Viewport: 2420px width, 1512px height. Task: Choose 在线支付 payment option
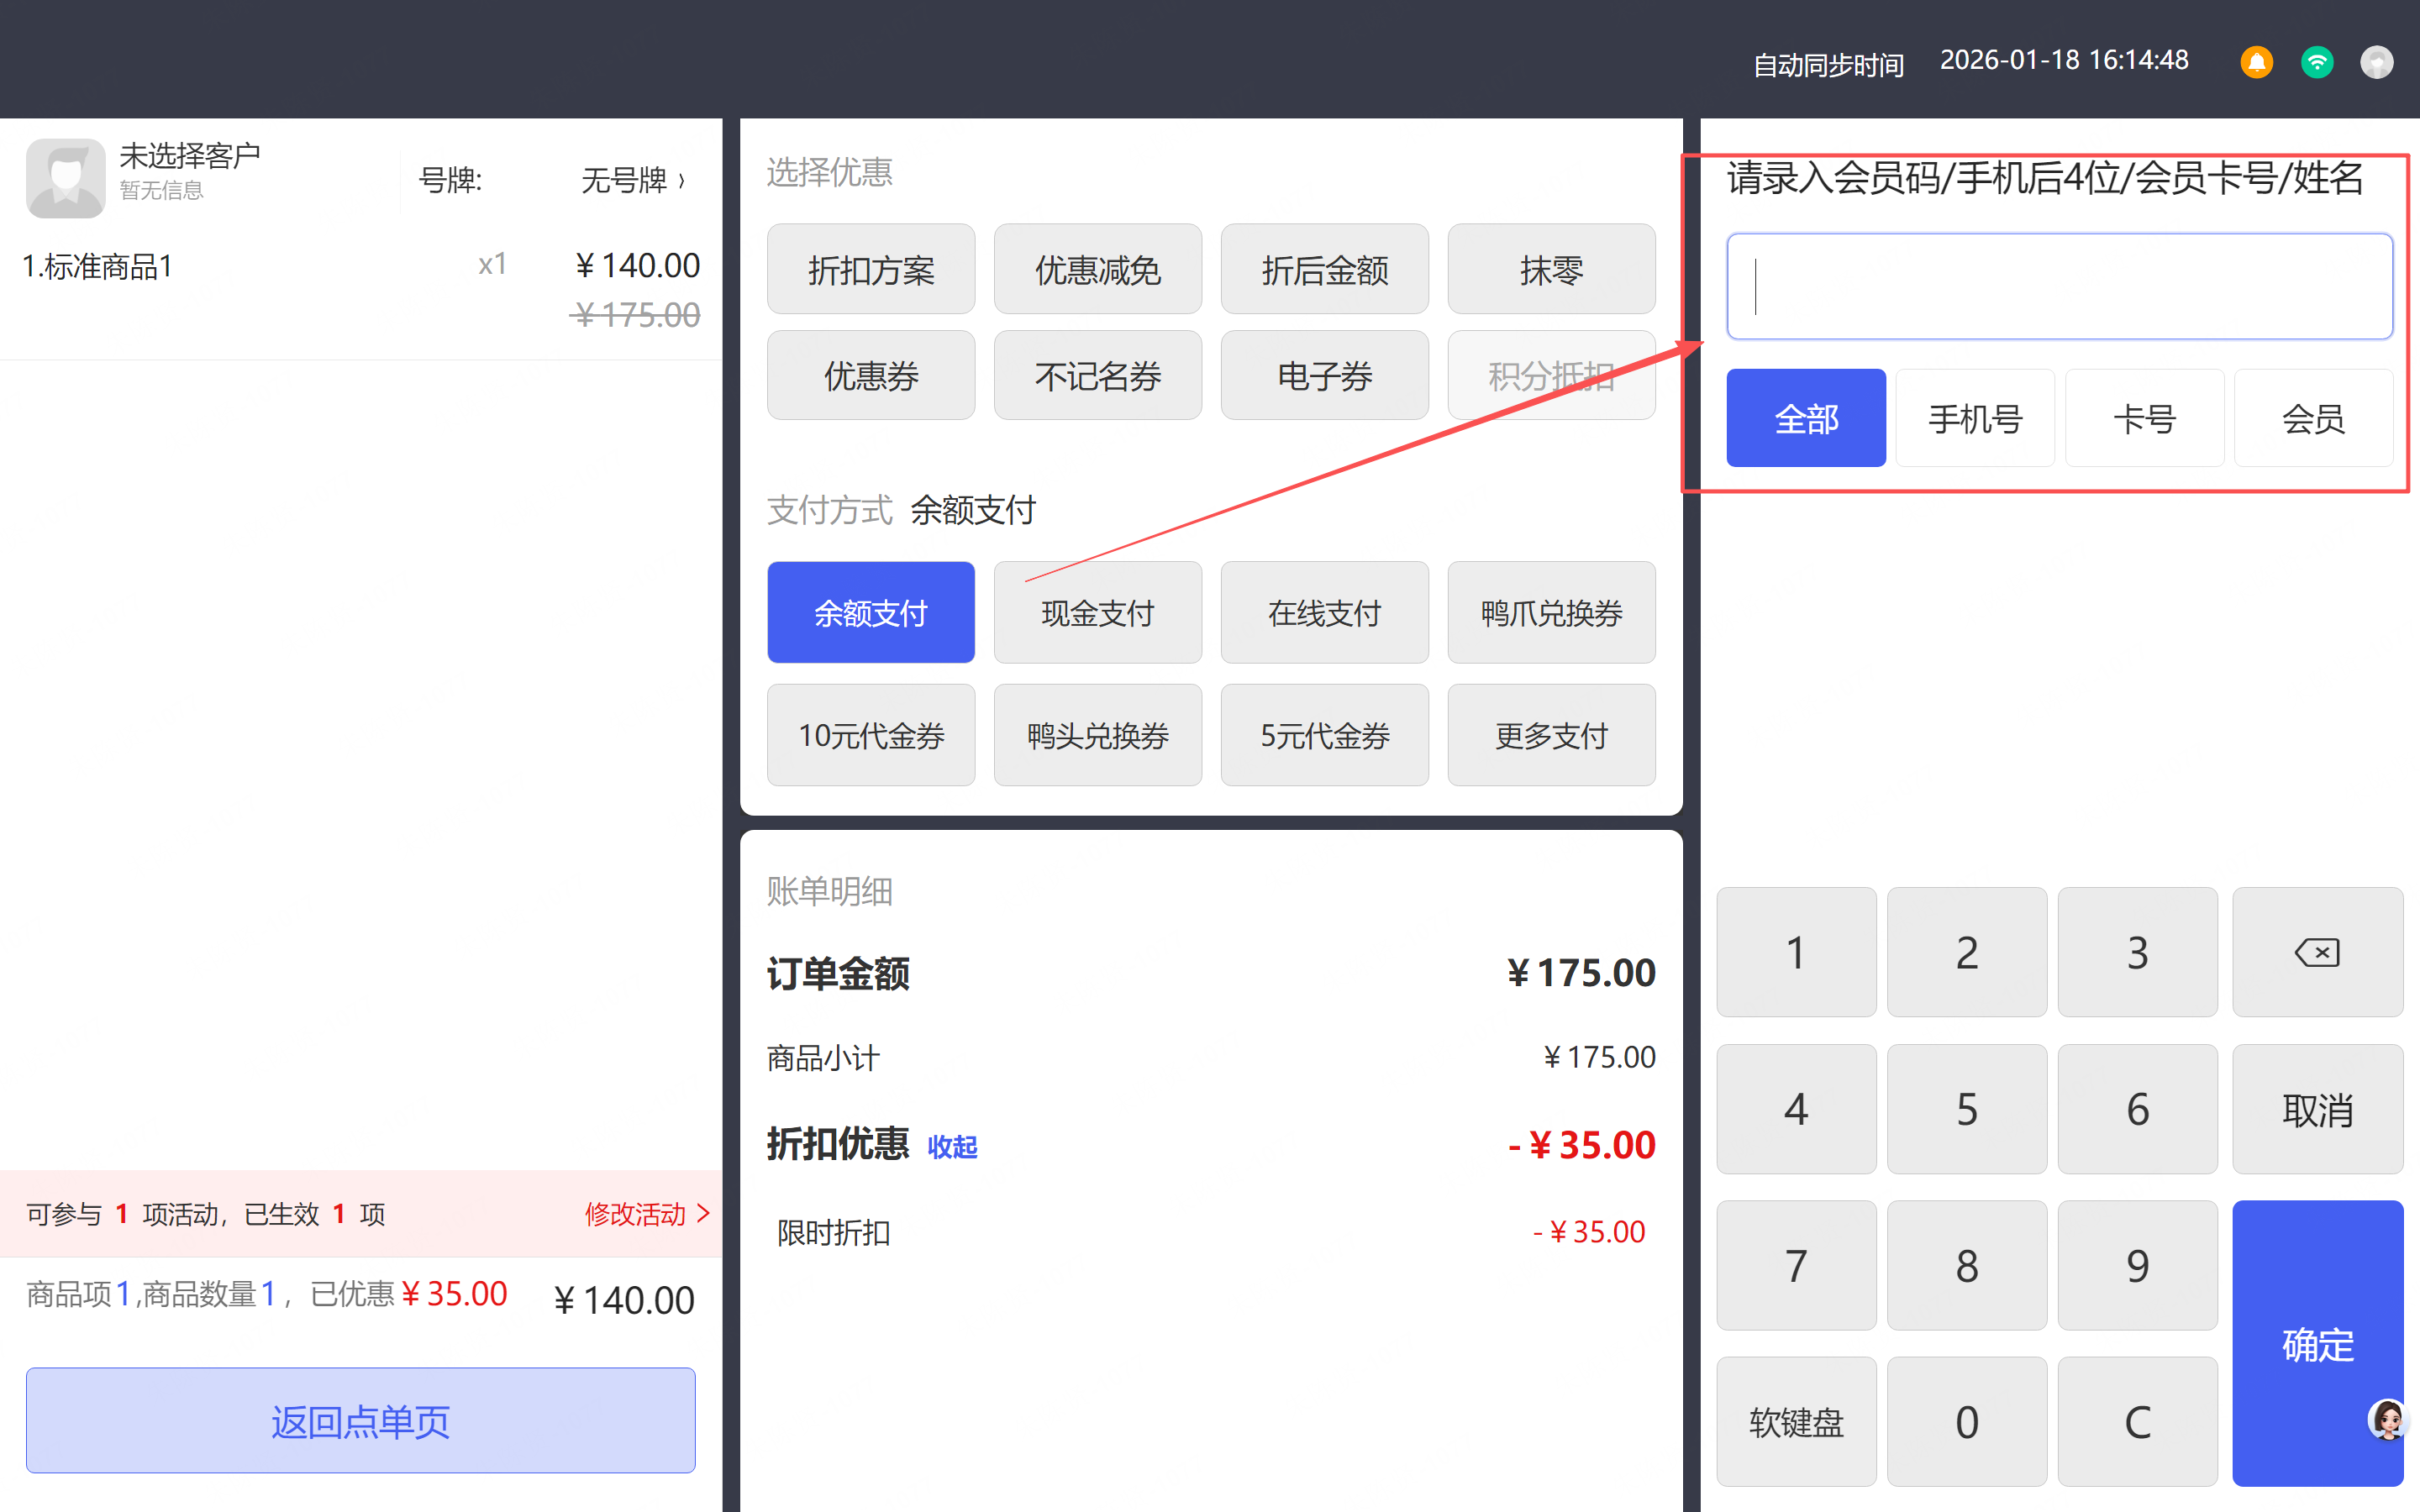(1324, 612)
